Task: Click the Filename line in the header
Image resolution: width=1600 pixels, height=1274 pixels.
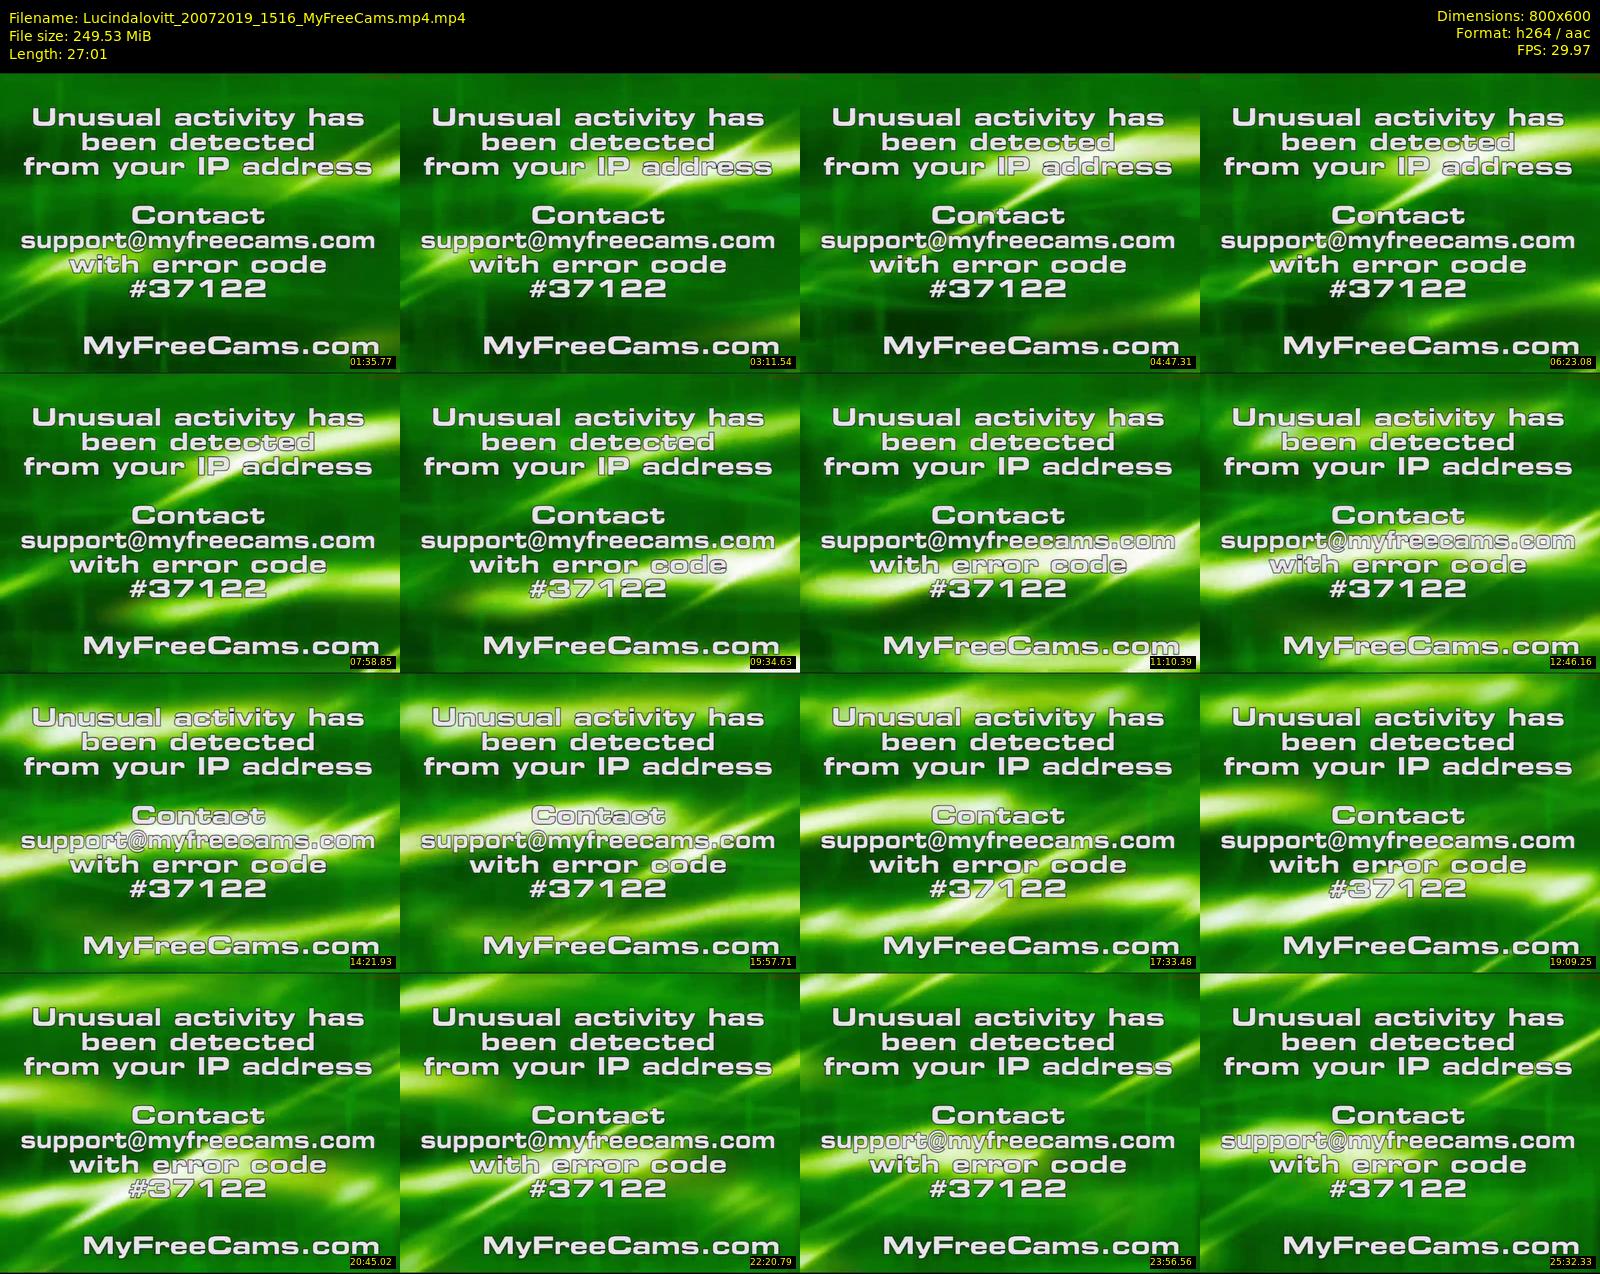Action: [237, 18]
